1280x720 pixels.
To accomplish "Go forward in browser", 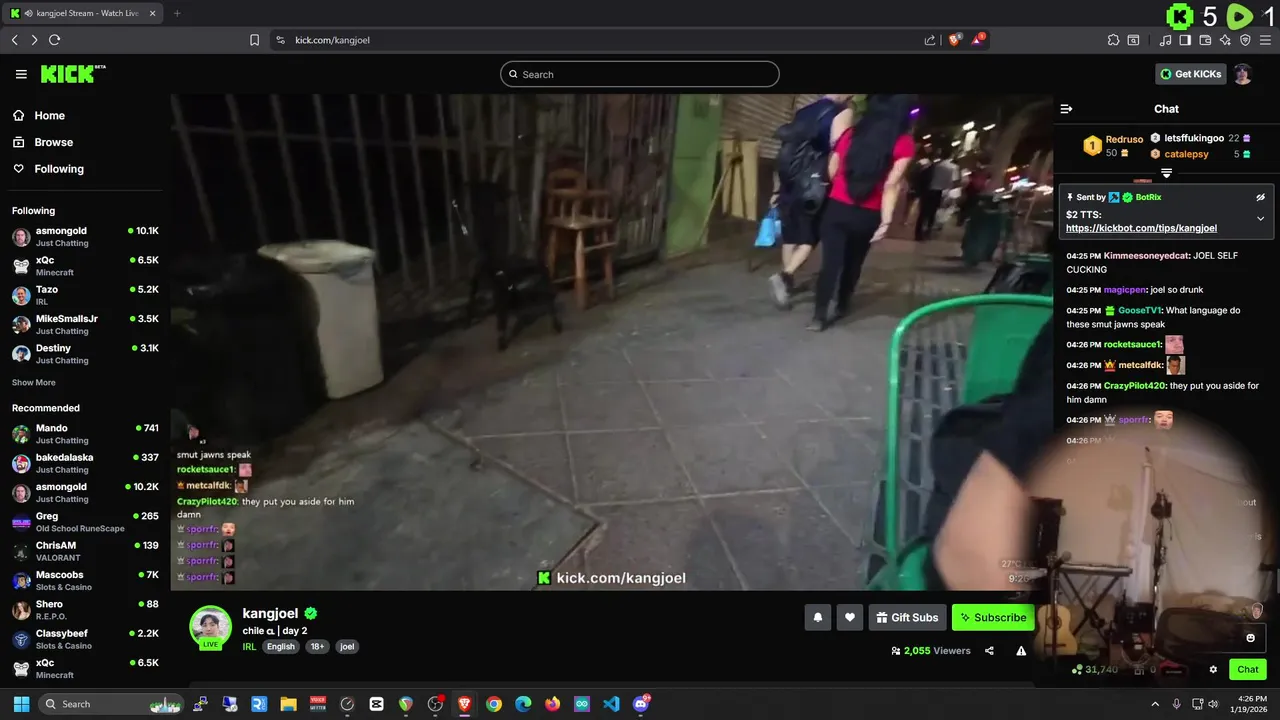I will coord(34,40).
